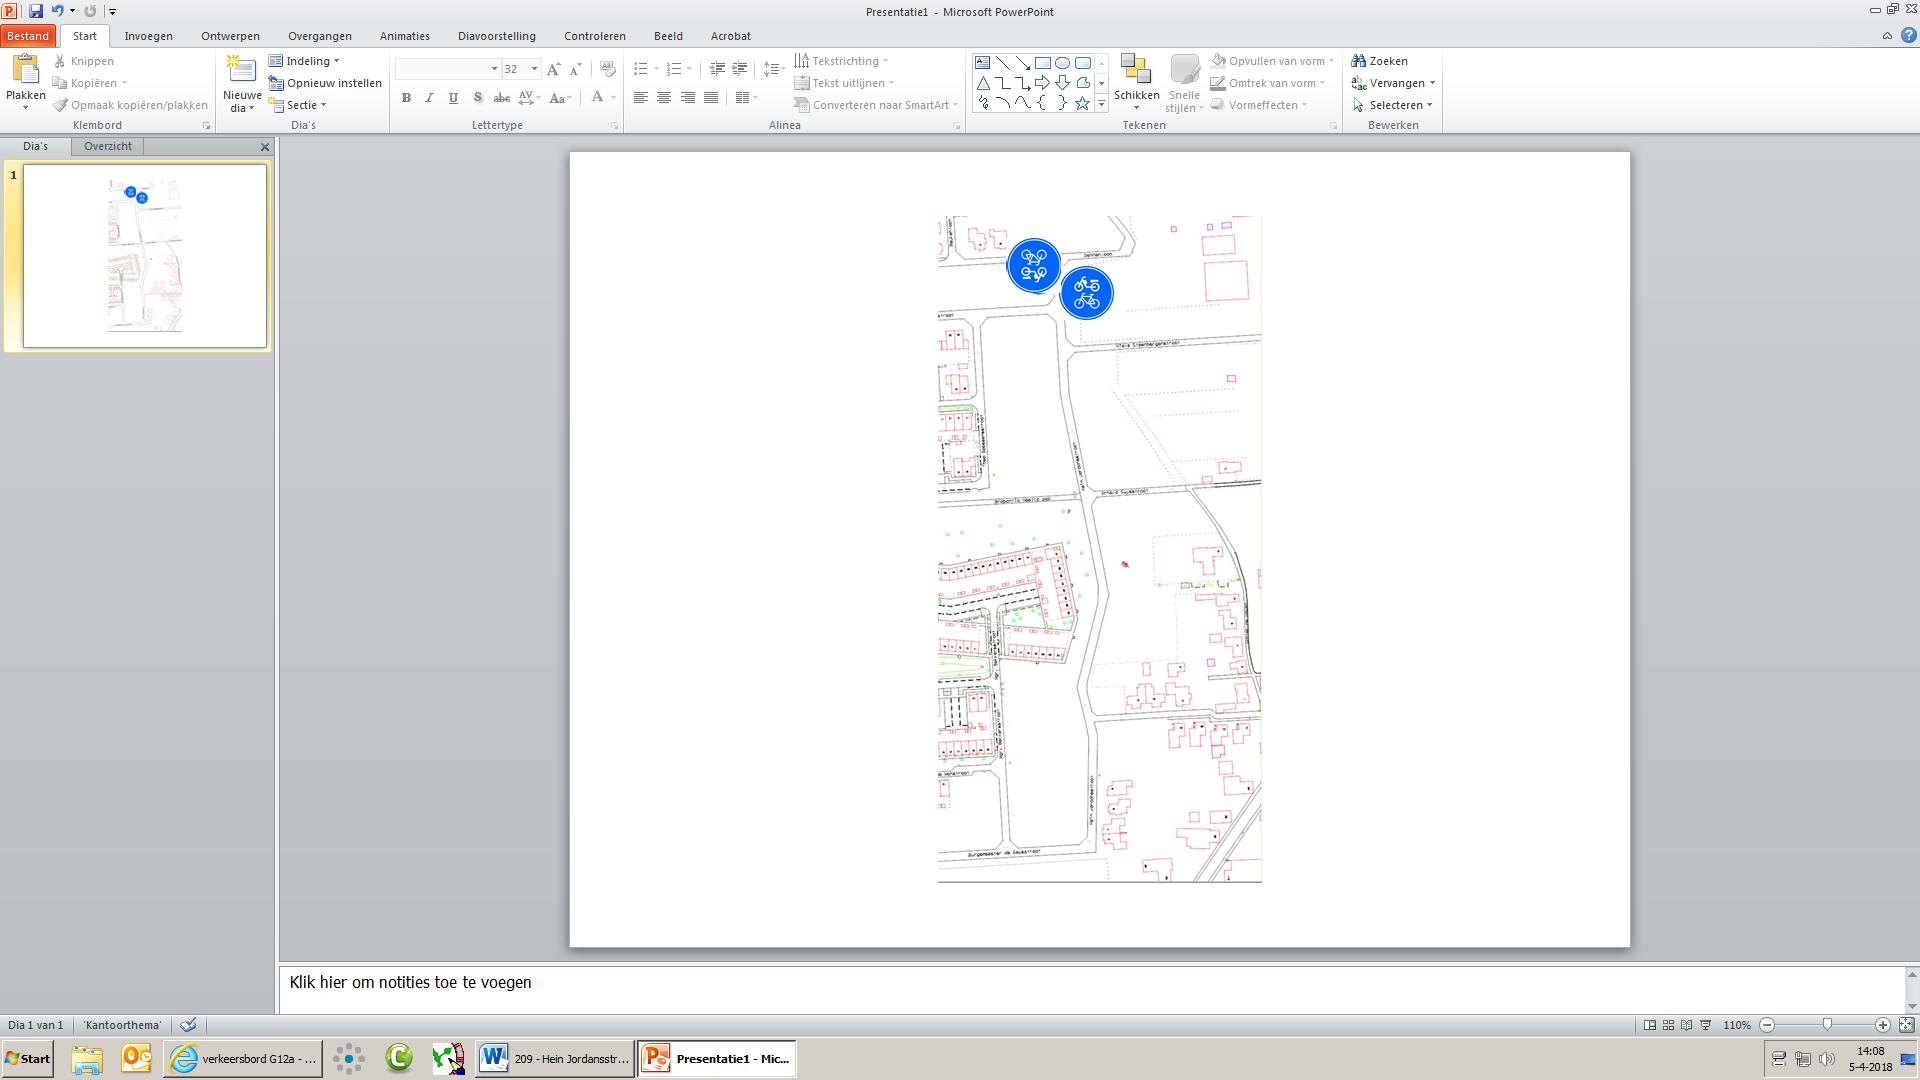The image size is (1920, 1080).
Task: Click the Nieuwe dia icon
Action: pyautogui.click(x=241, y=70)
